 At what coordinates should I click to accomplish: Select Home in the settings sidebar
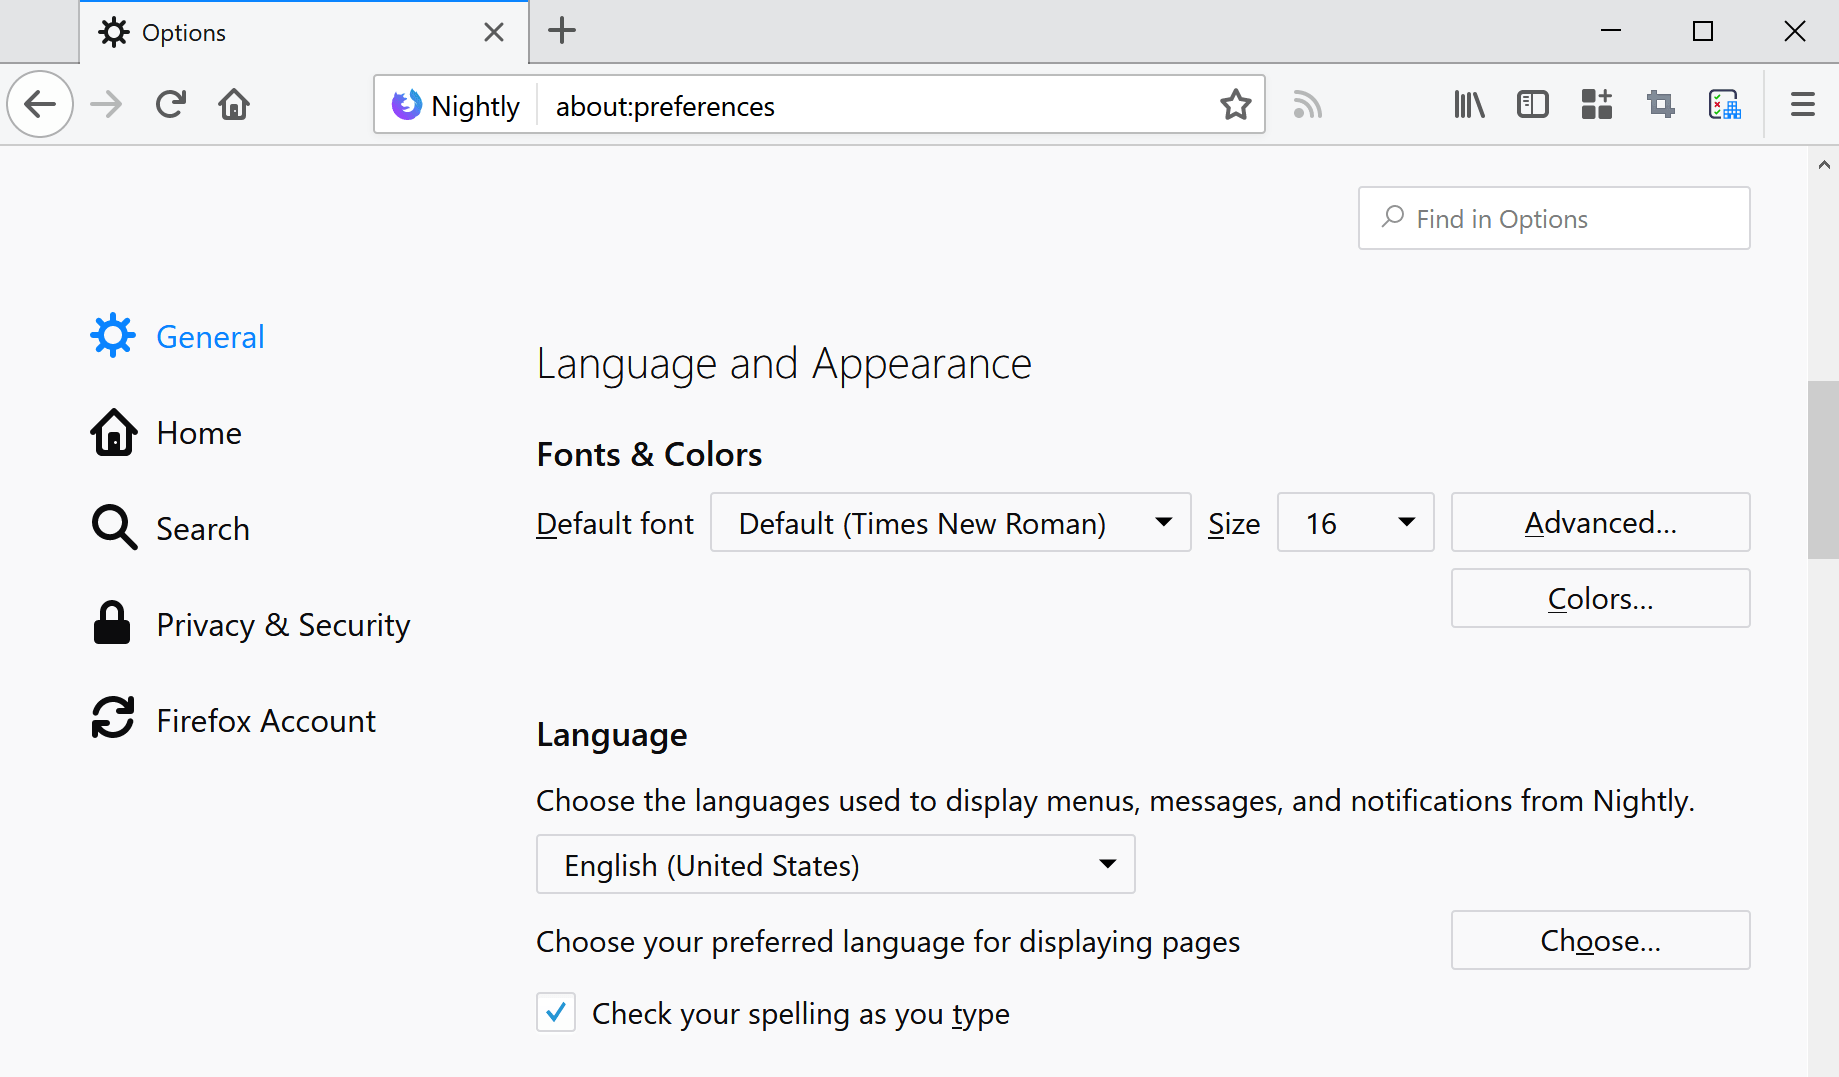point(198,432)
